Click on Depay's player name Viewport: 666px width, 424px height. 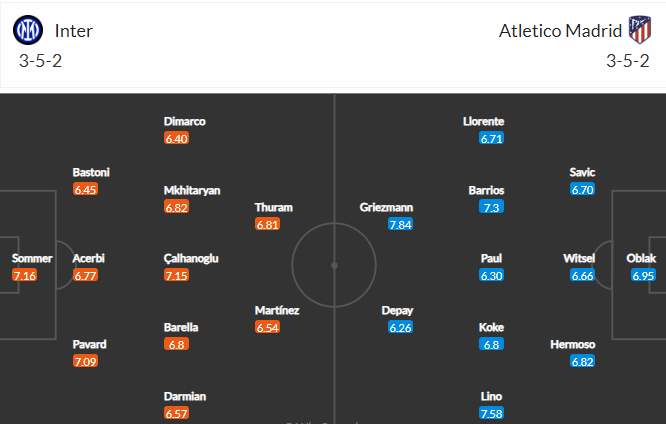397,311
